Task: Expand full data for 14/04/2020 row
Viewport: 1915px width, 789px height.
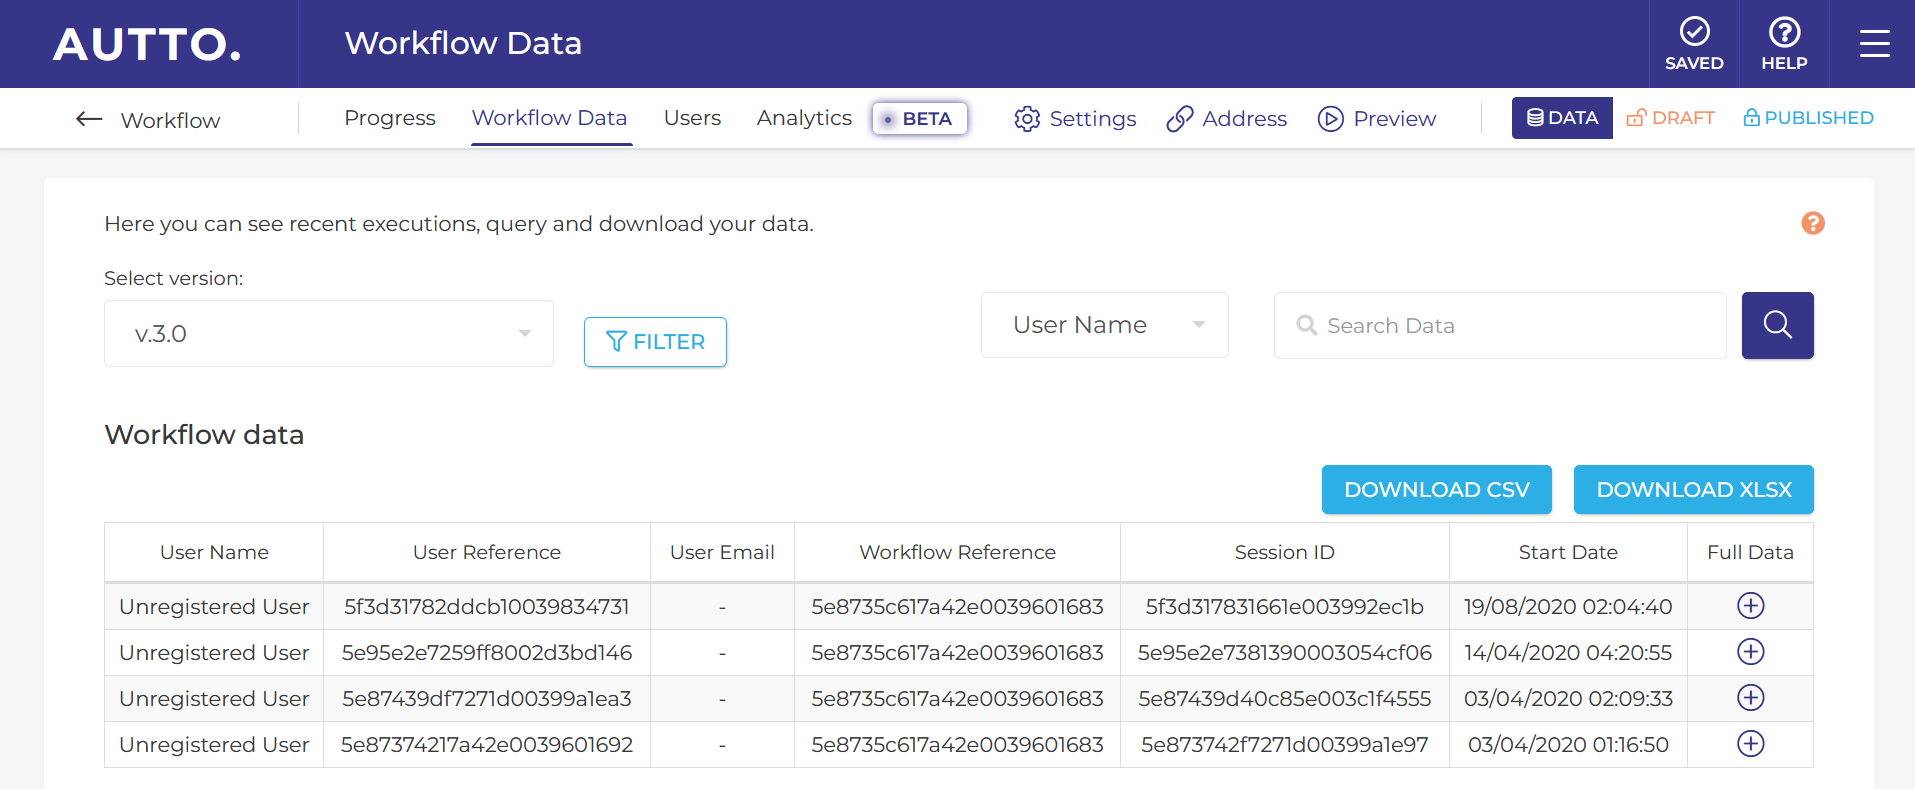Action: (x=1750, y=652)
